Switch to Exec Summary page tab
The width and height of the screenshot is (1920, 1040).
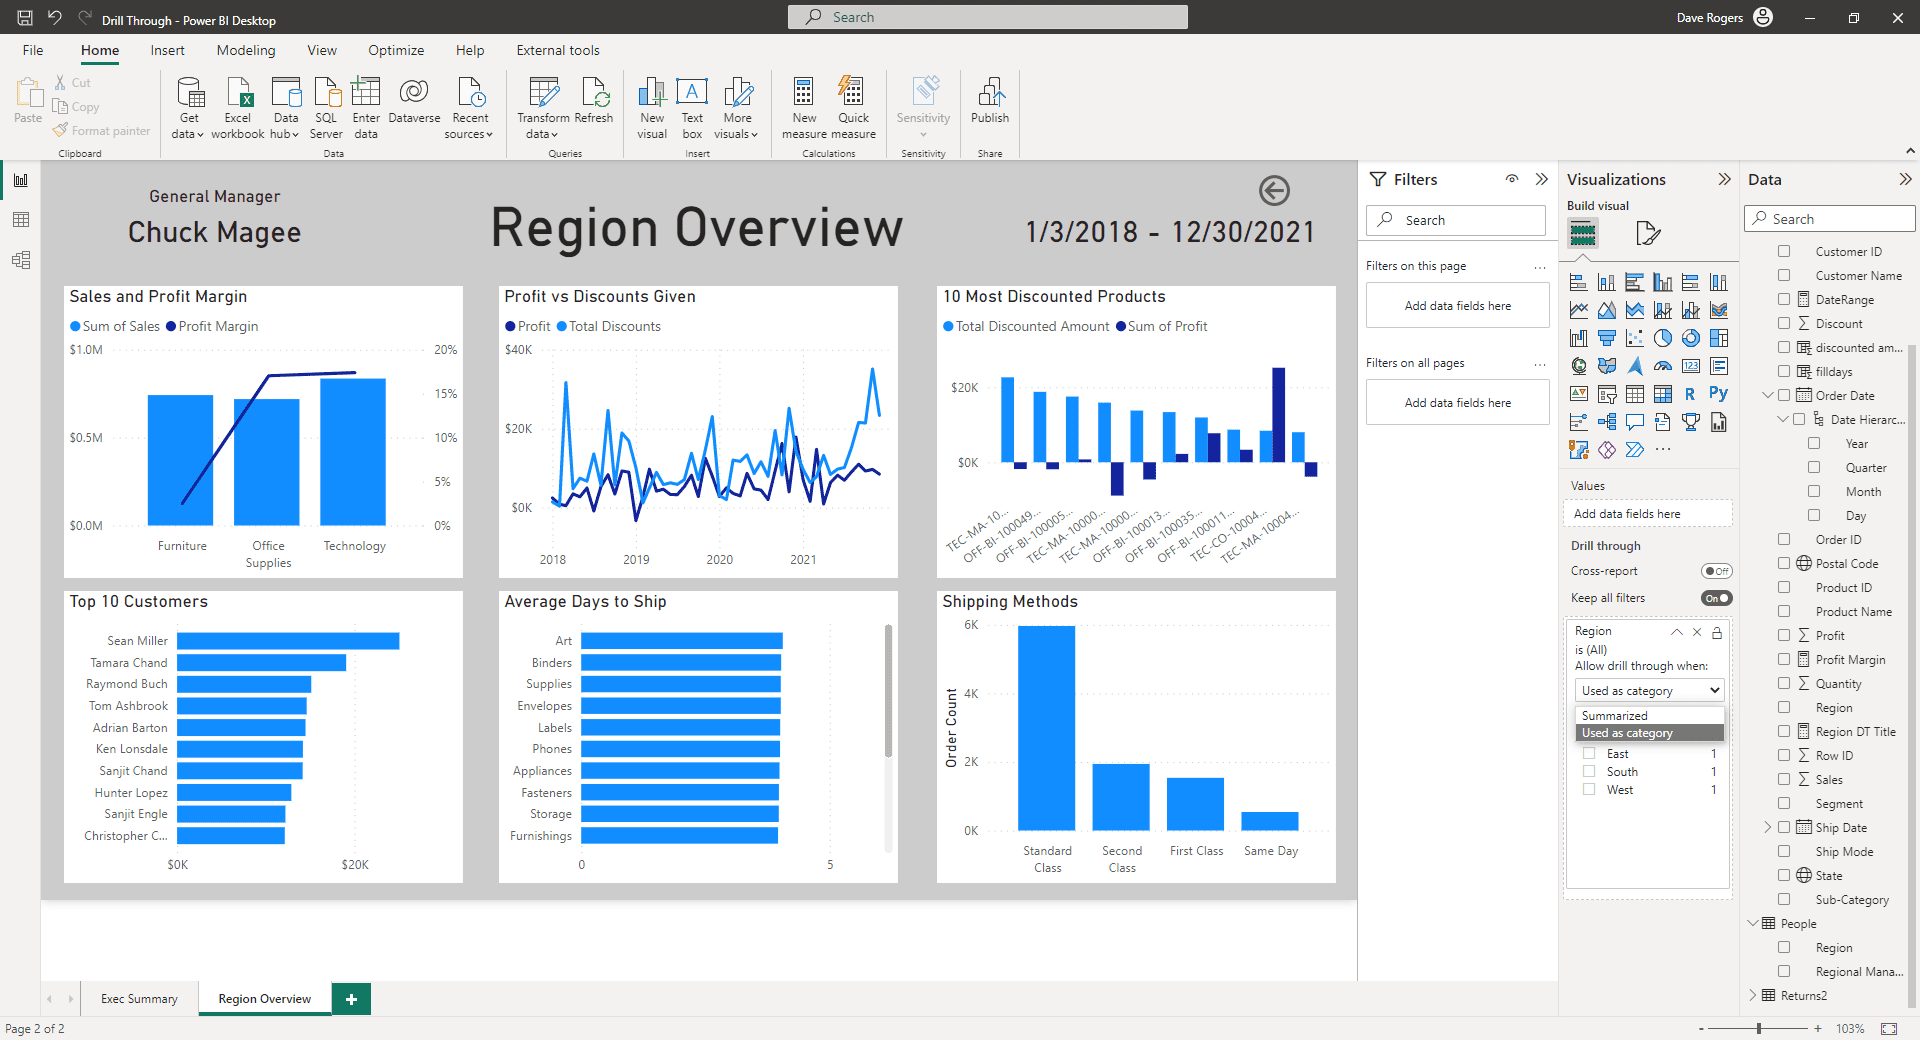[139, 999]
